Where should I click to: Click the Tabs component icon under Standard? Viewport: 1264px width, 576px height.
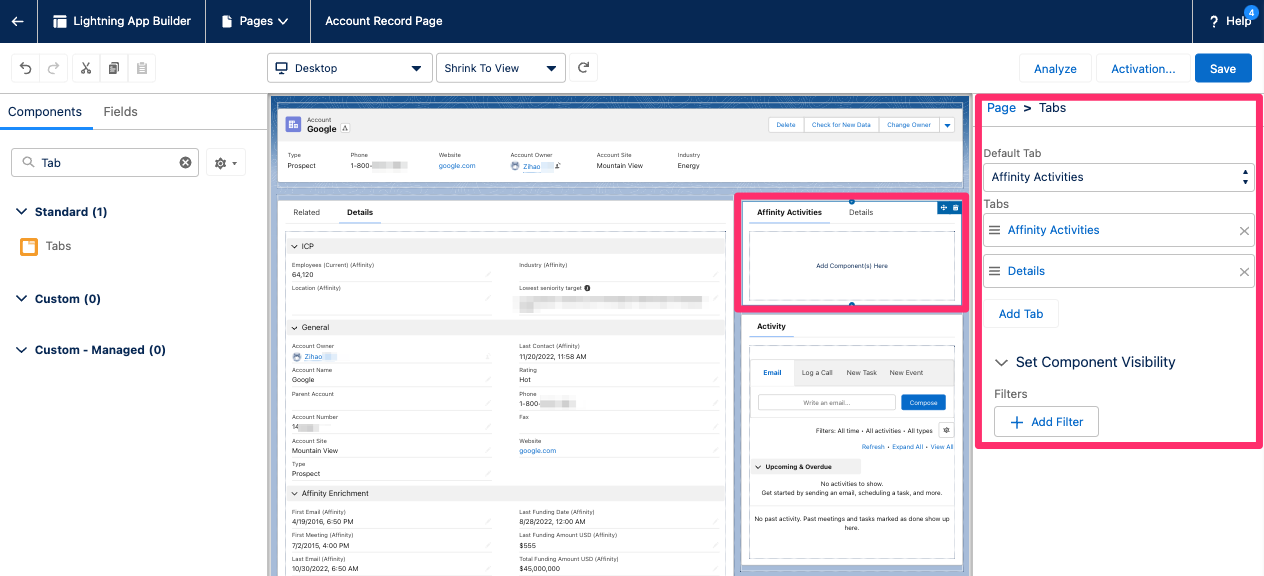[x=29, y=245]
